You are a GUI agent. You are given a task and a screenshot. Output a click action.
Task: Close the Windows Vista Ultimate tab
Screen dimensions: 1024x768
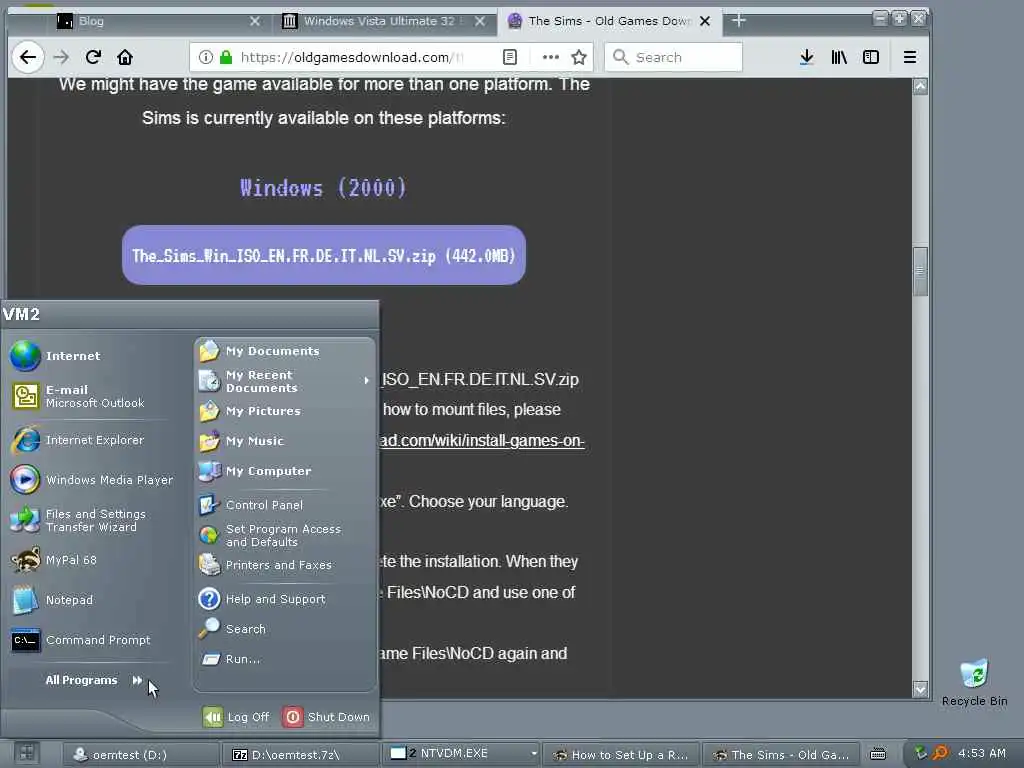479,21
